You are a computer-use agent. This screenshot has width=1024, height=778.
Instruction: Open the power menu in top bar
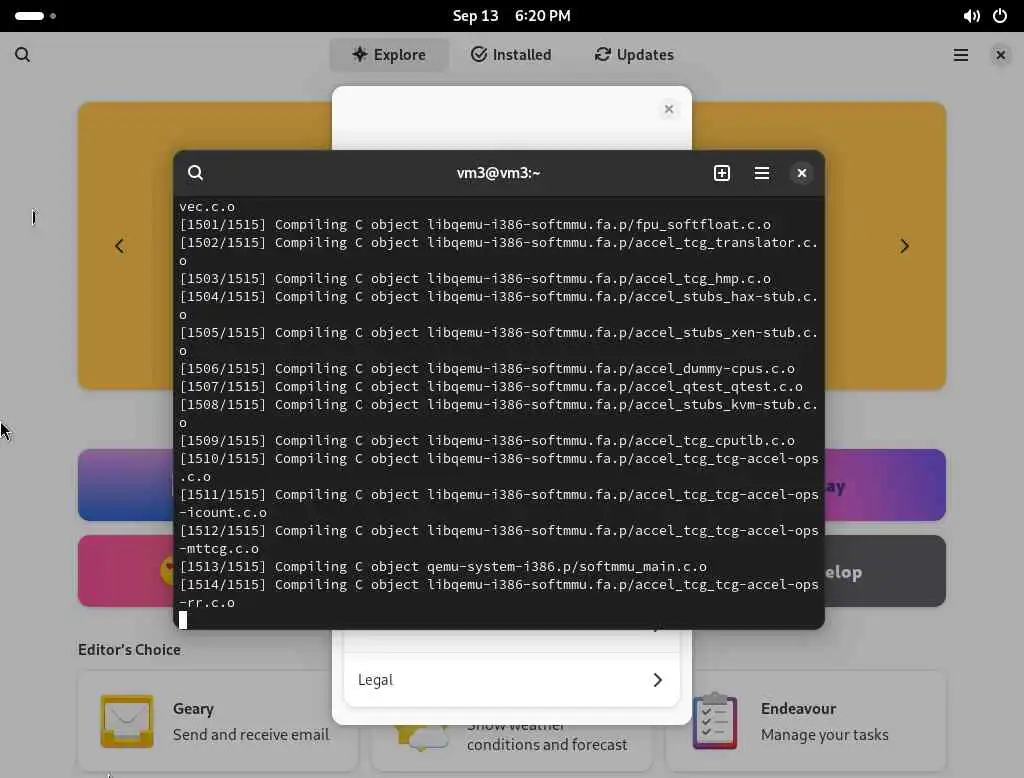[1000, 16]
